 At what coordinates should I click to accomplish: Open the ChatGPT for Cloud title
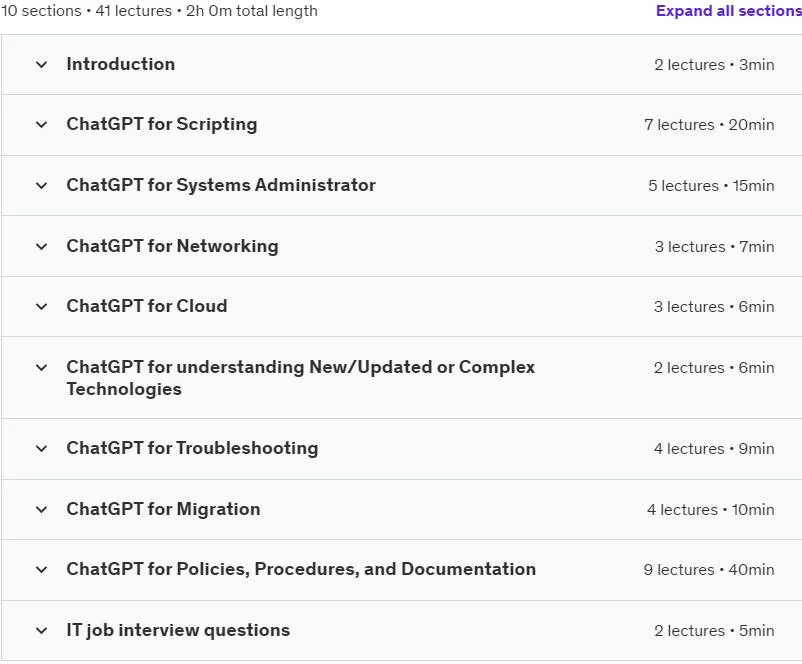coord(147,306)
